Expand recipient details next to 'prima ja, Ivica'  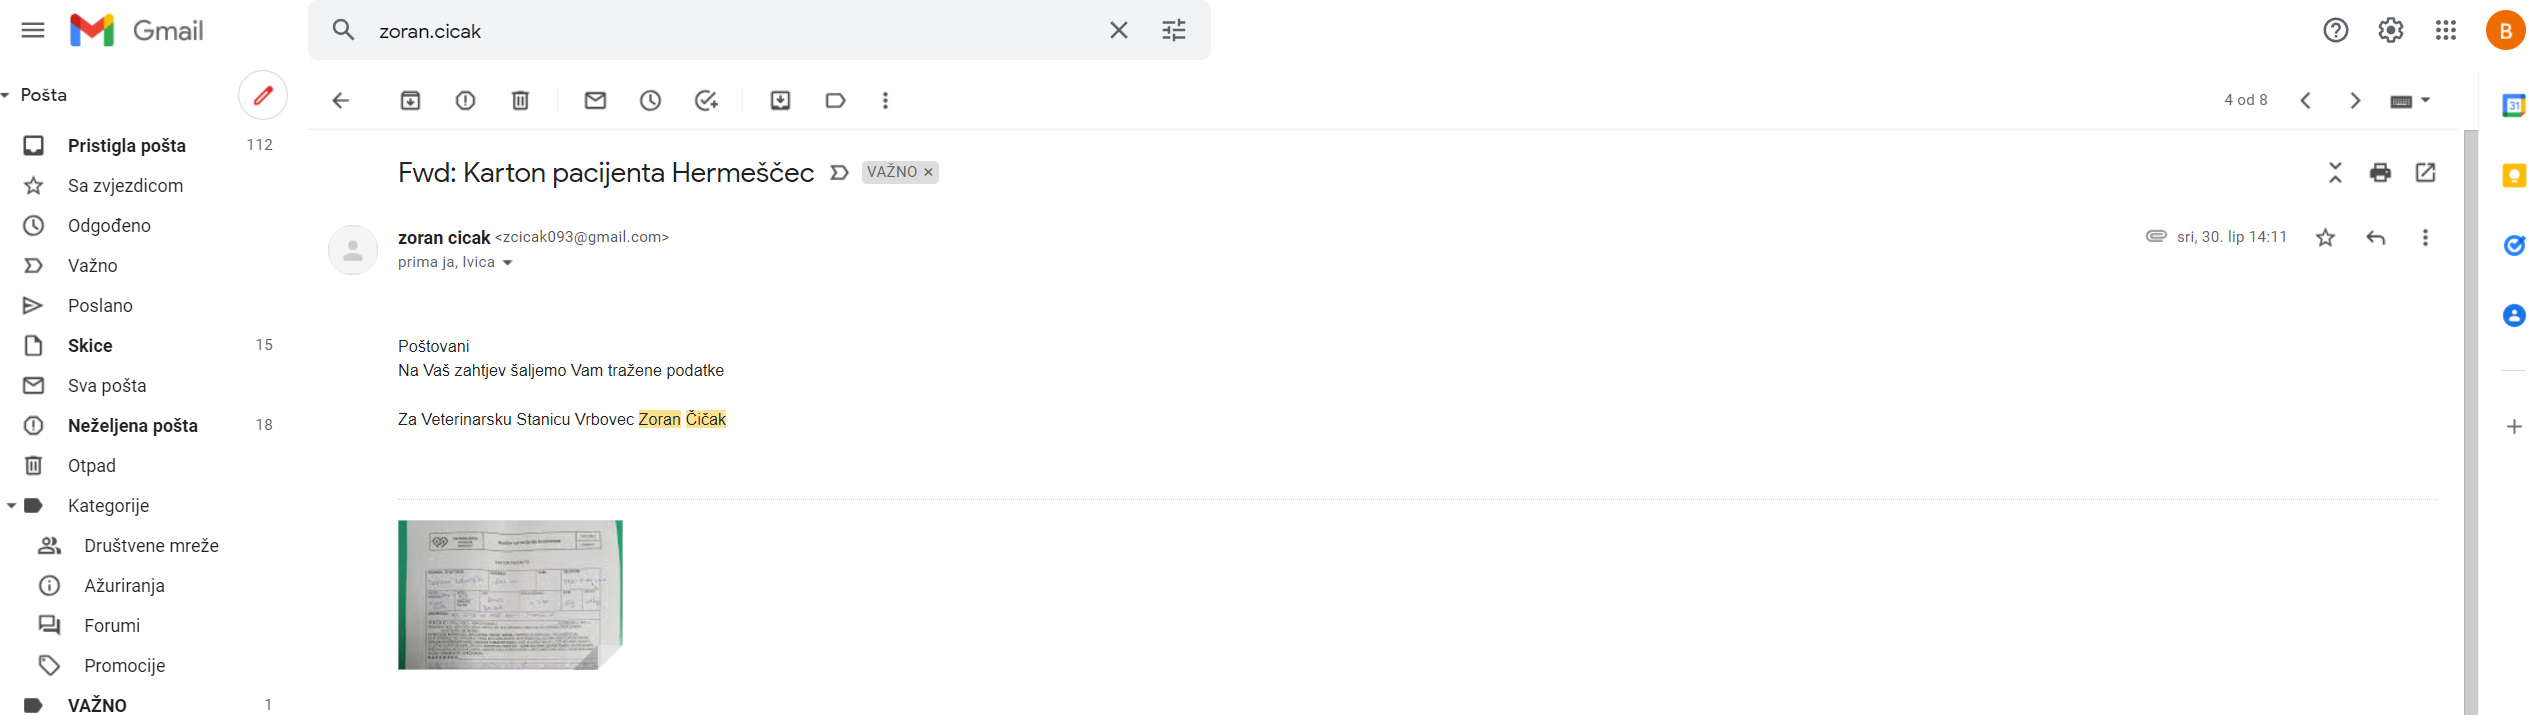[508, 263]
